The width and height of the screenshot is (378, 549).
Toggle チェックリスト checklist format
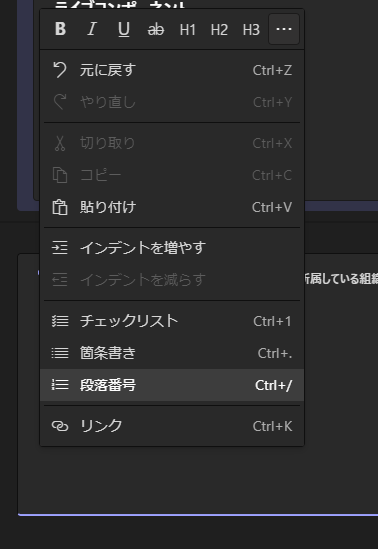pos(172,321)
